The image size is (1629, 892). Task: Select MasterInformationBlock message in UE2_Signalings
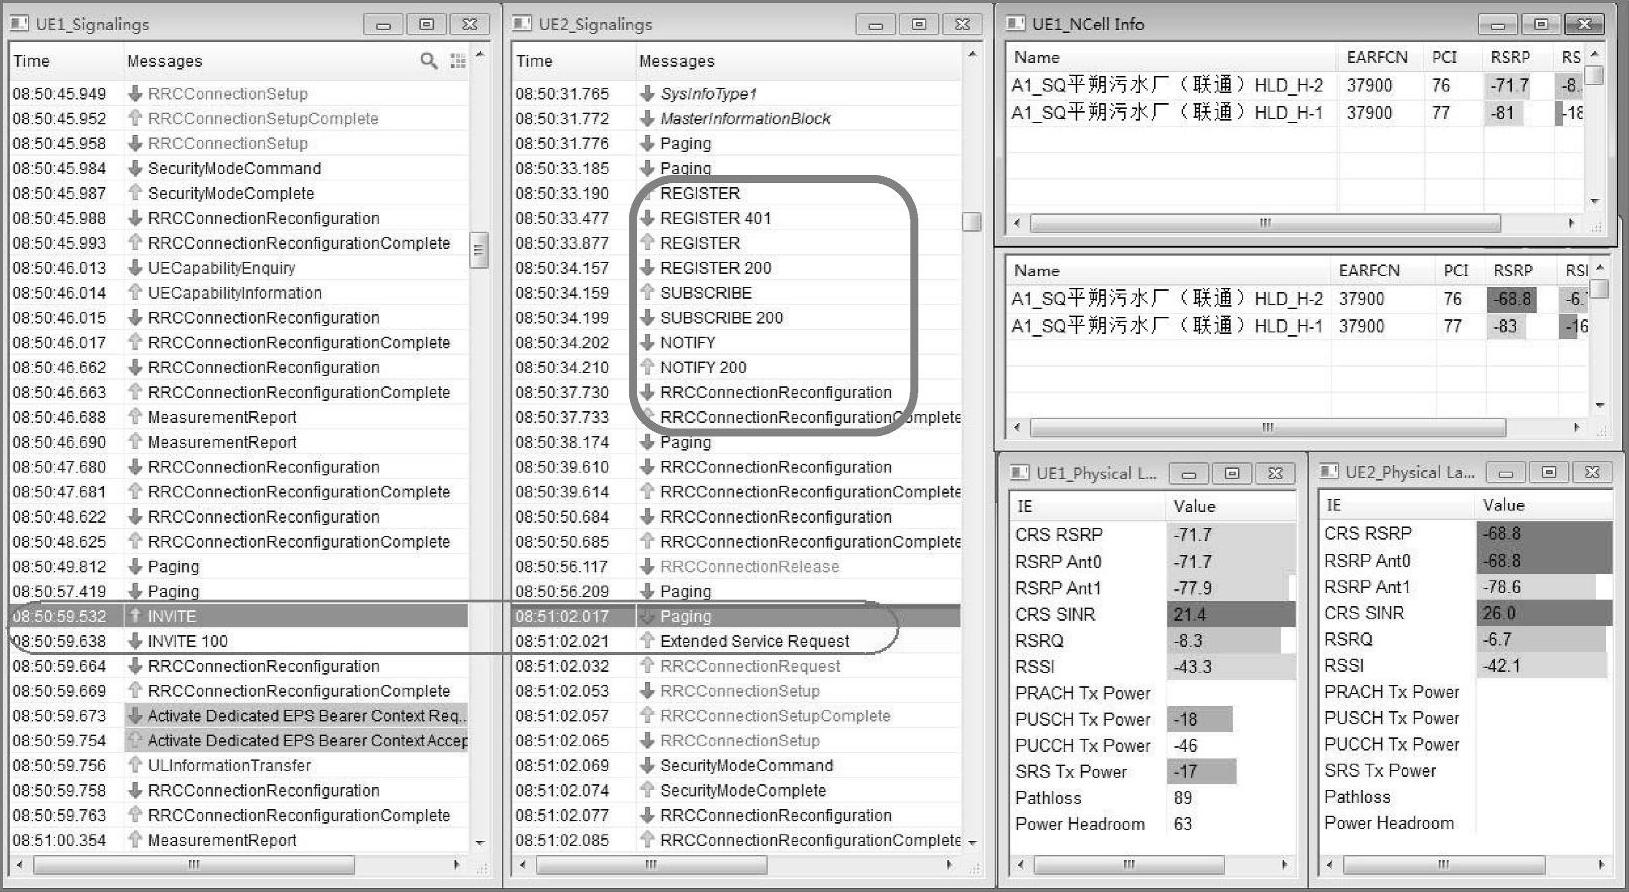pyautogui.click(x=737, y=118)
